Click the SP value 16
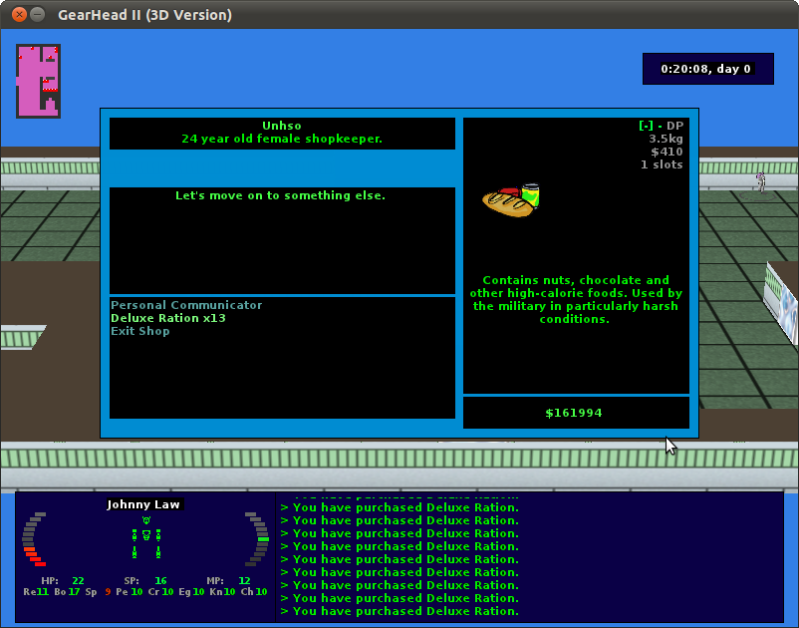 pos(161,581)
